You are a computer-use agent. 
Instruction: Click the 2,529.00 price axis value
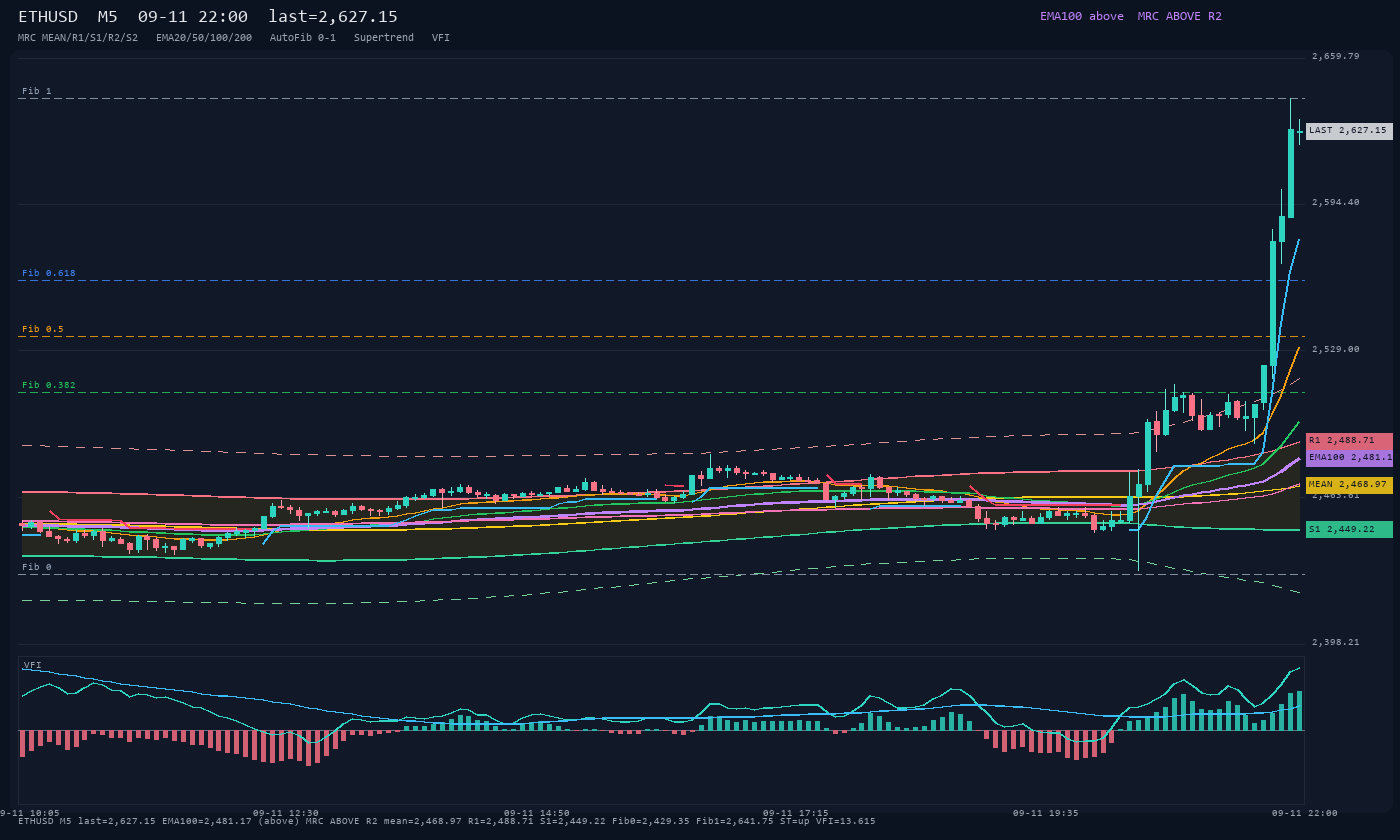pos(1336,349)
